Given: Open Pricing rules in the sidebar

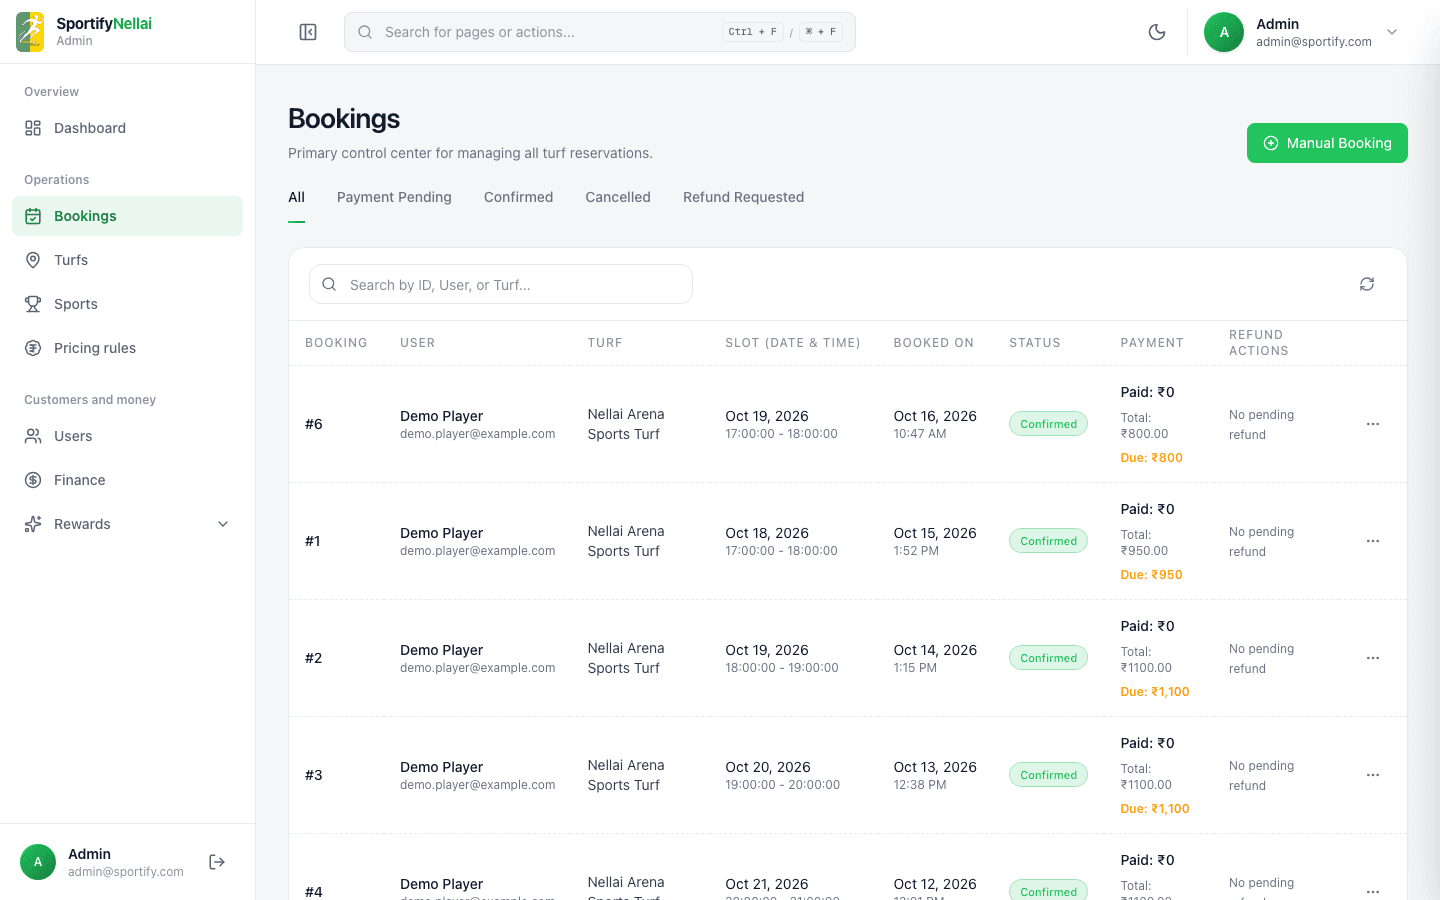Looking at the screenshot, I should tap(127, 348).
